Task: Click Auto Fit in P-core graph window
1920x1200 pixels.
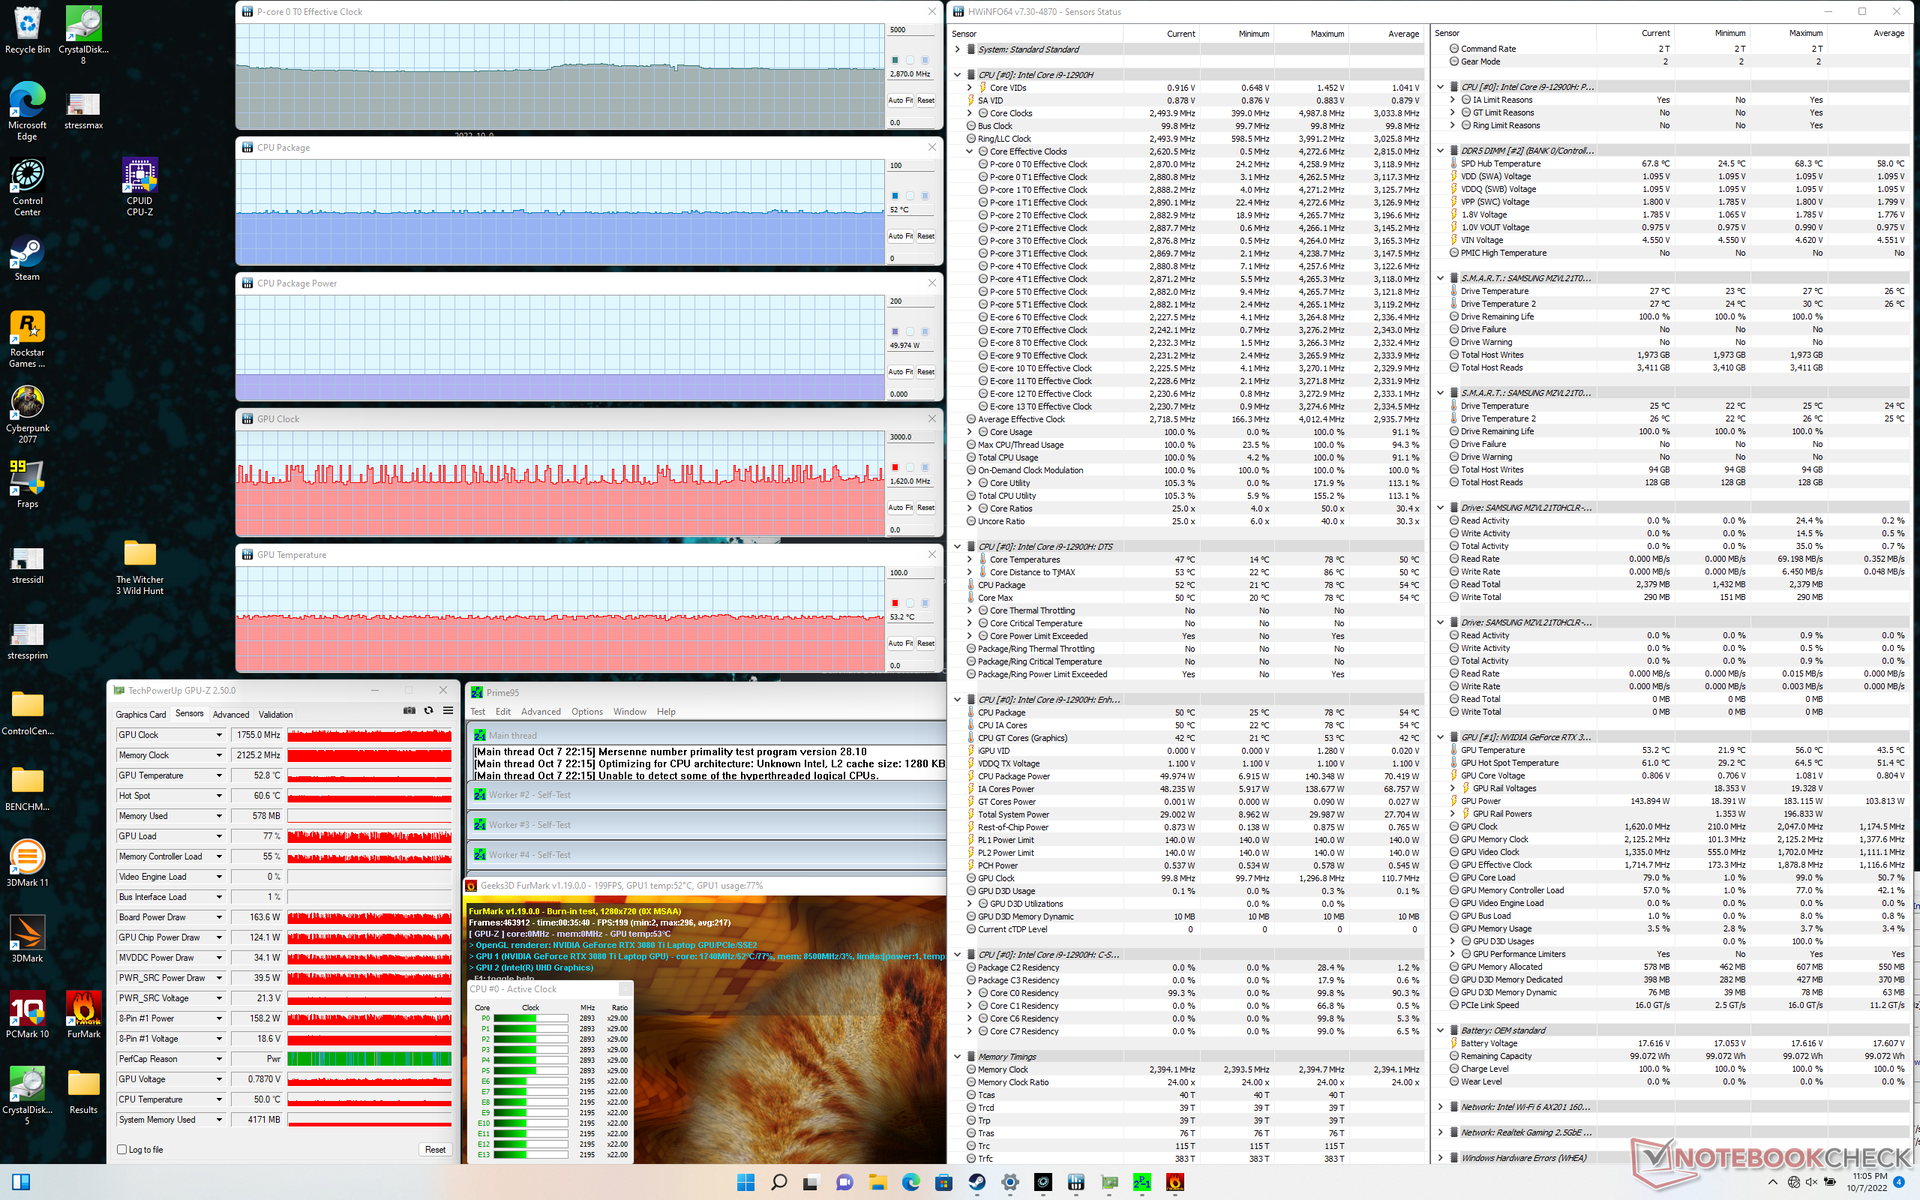Action: tap(901, 100)
